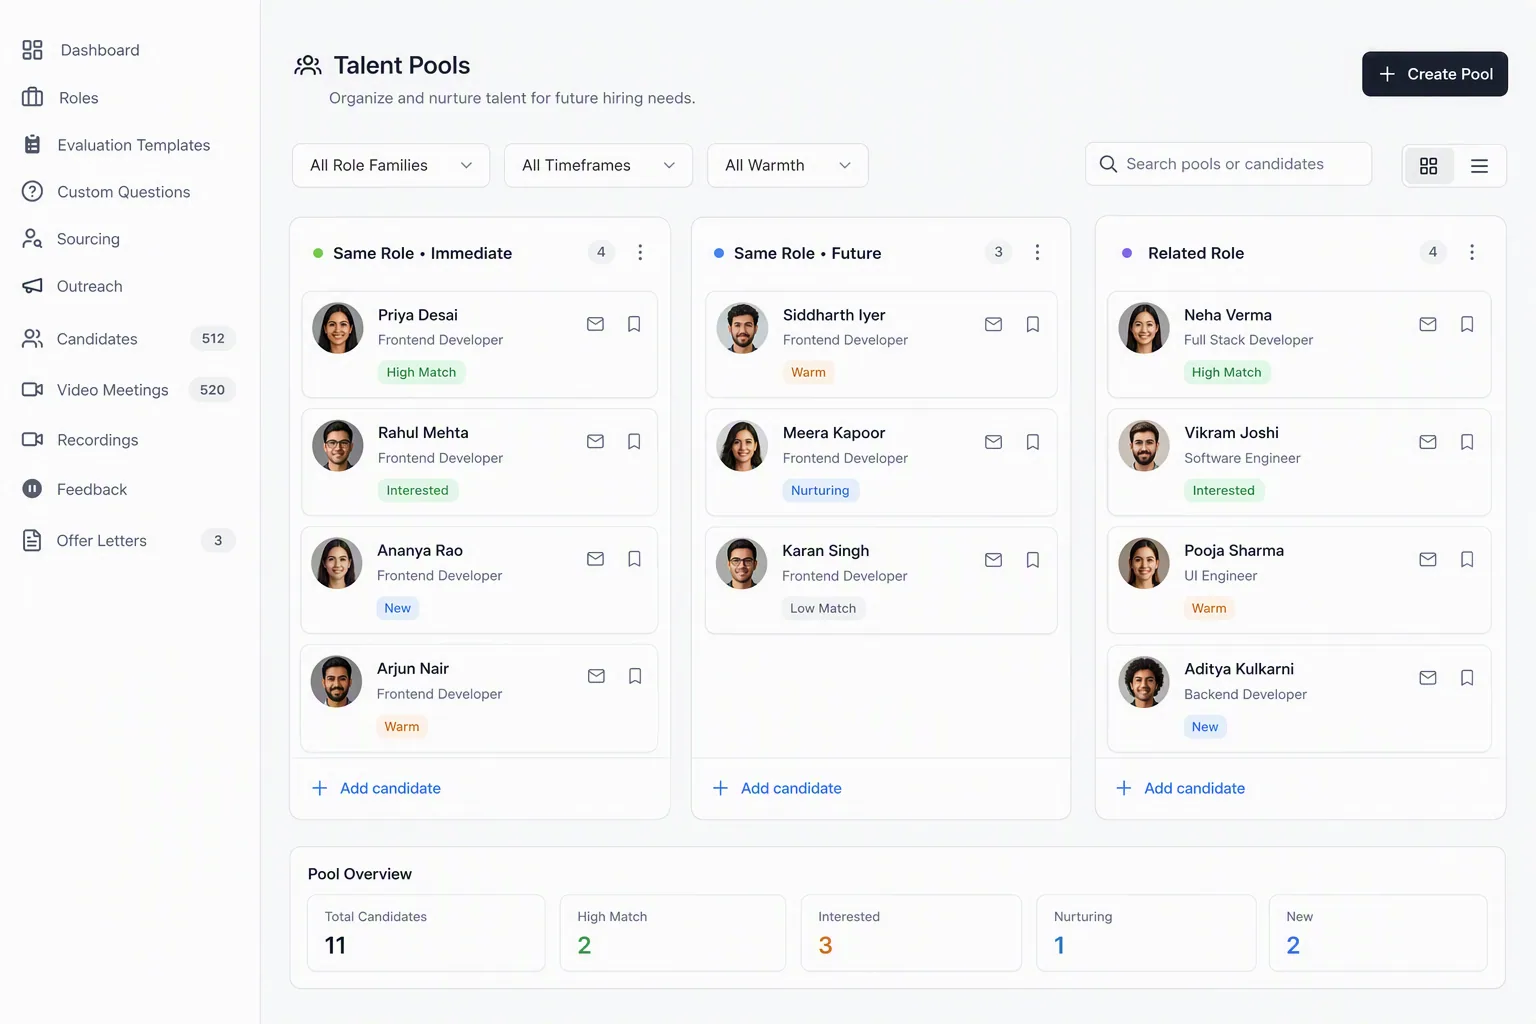Add candidate to Related Role pool

click(1181, 788)
